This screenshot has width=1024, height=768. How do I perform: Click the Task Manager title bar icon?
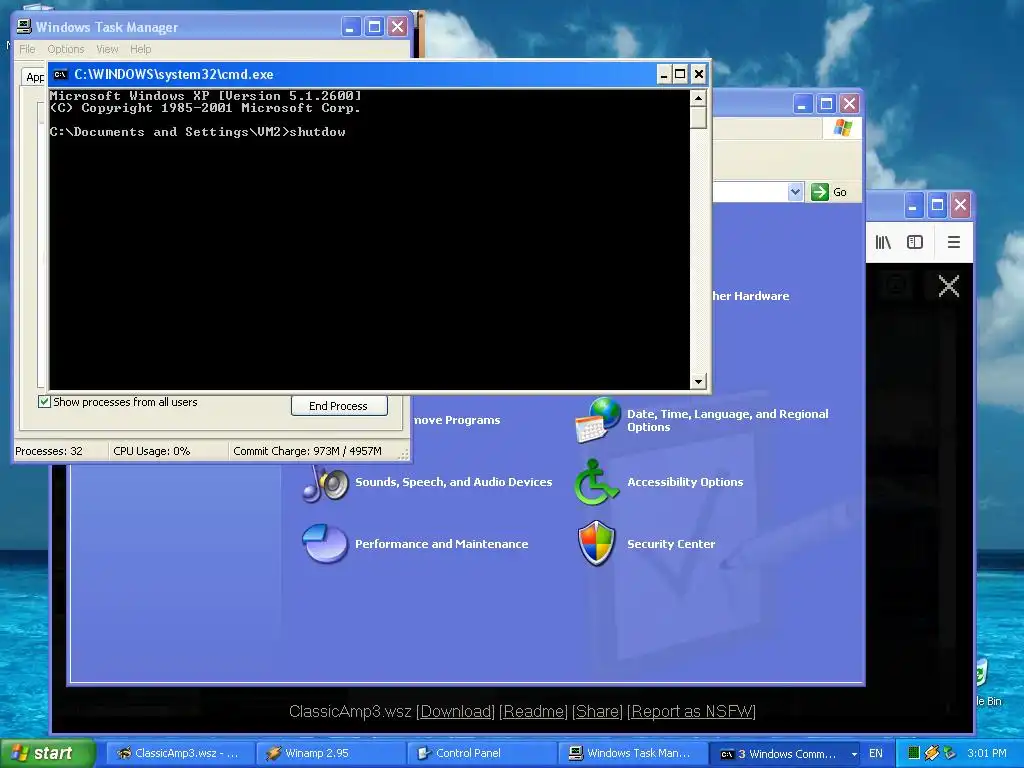(24, 27)
